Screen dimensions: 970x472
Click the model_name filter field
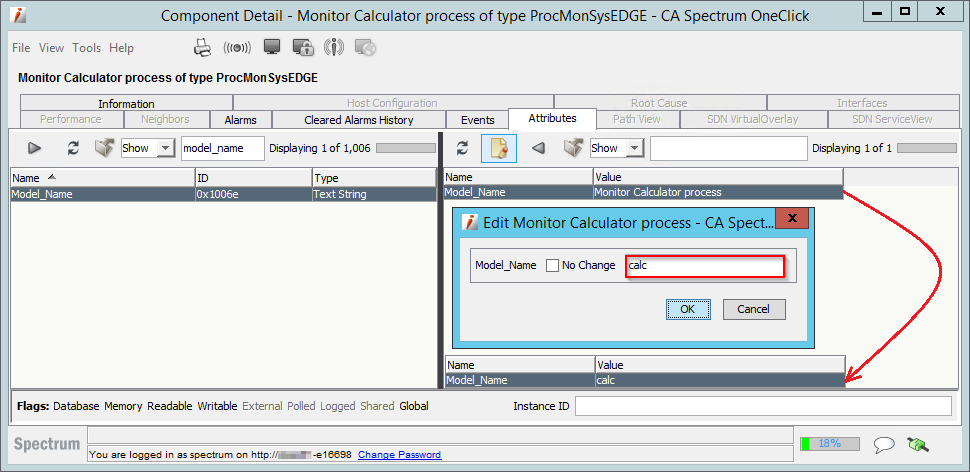(223, 148)
